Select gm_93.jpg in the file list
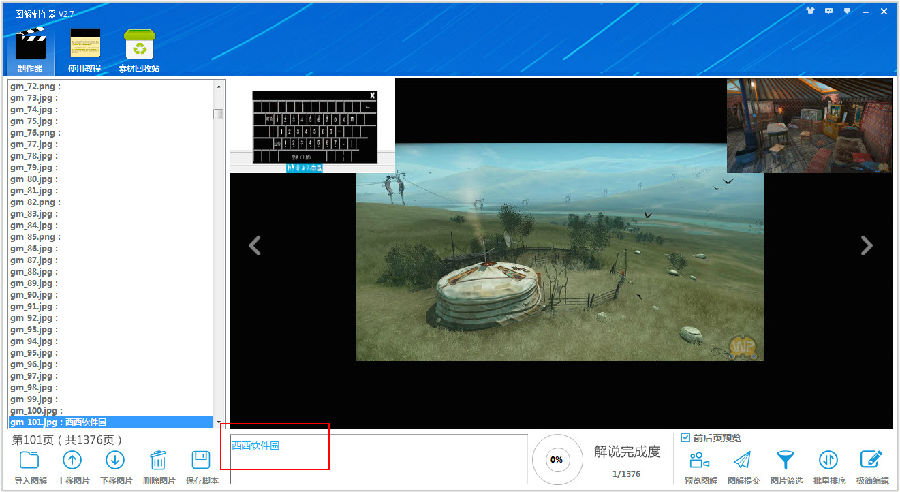 pyautogui.click(x=34, y=330)
